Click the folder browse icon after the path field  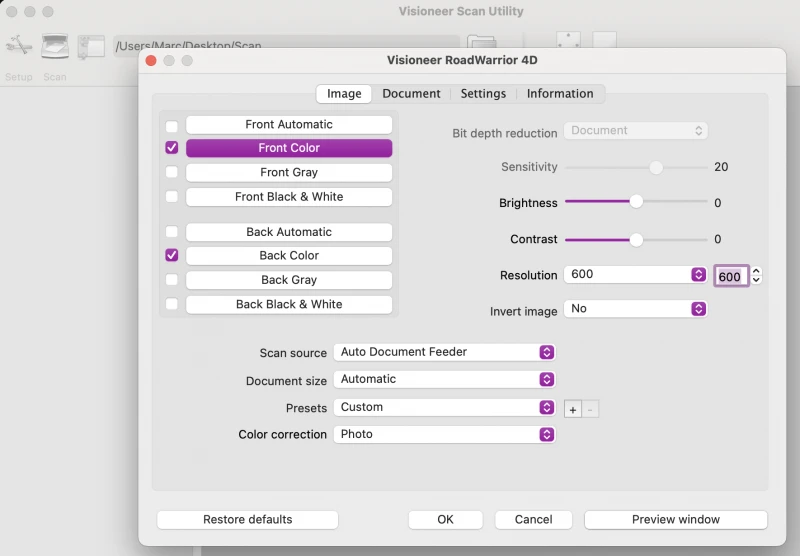click(x=481, y=42)
